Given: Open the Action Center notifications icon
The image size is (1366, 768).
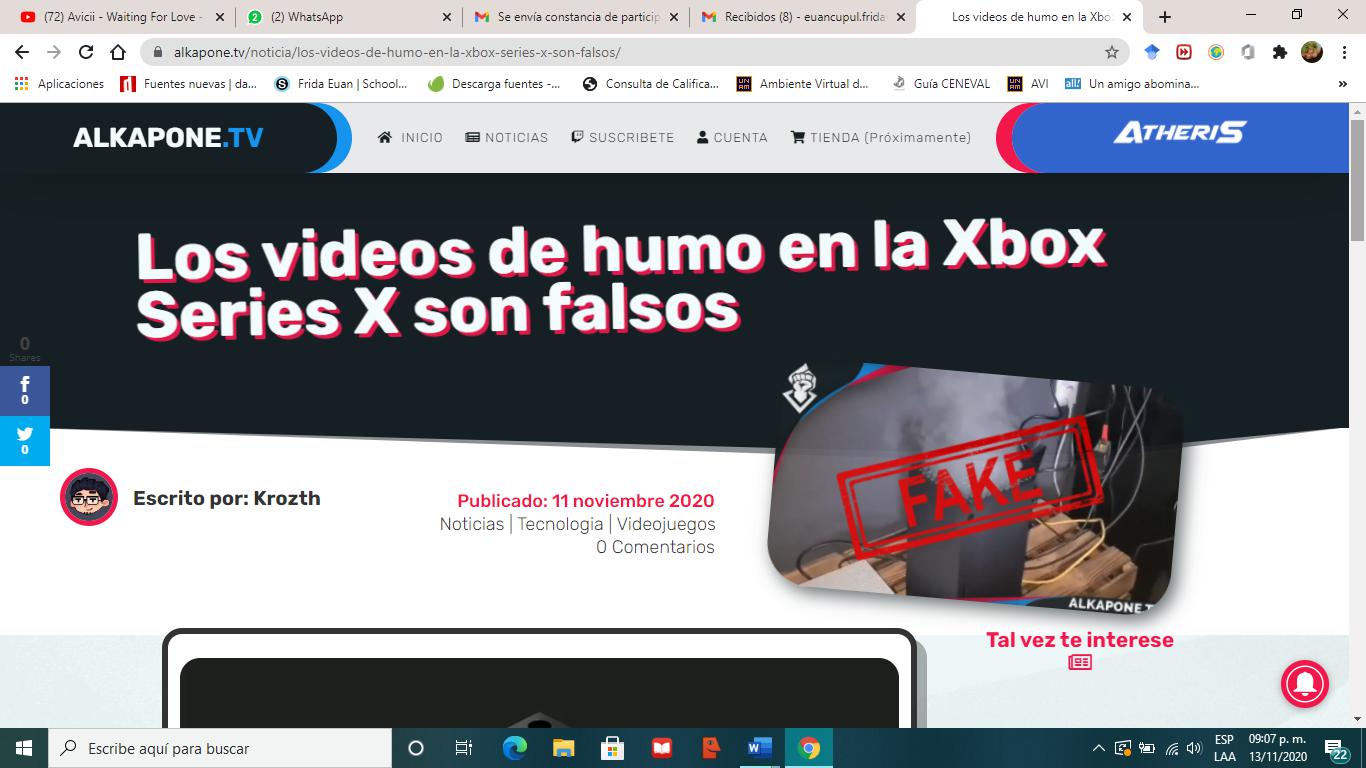Looking at the screenshot, I should click(1334, 748).
